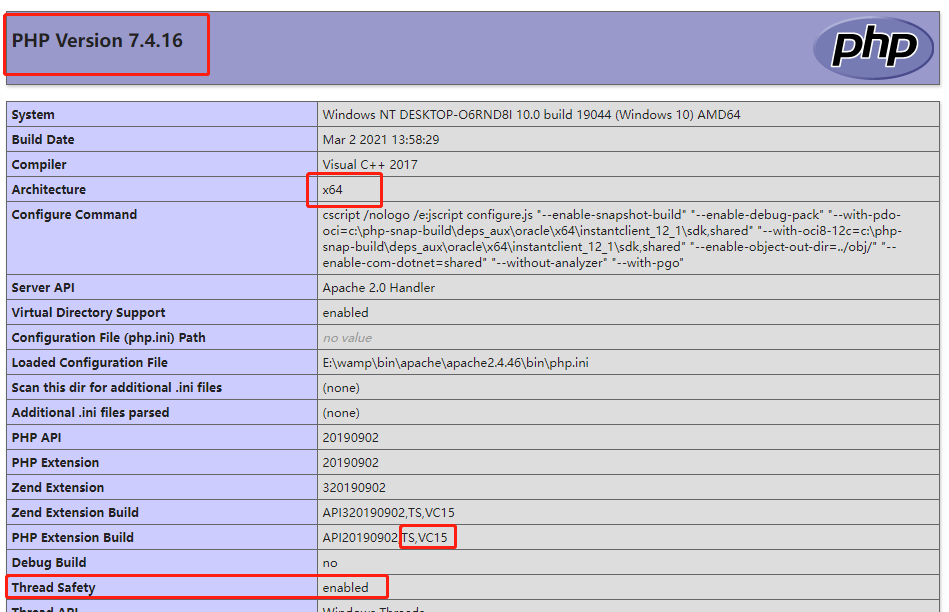Select 'enabled' value for Thread Safety

click(x=345, y=587)
